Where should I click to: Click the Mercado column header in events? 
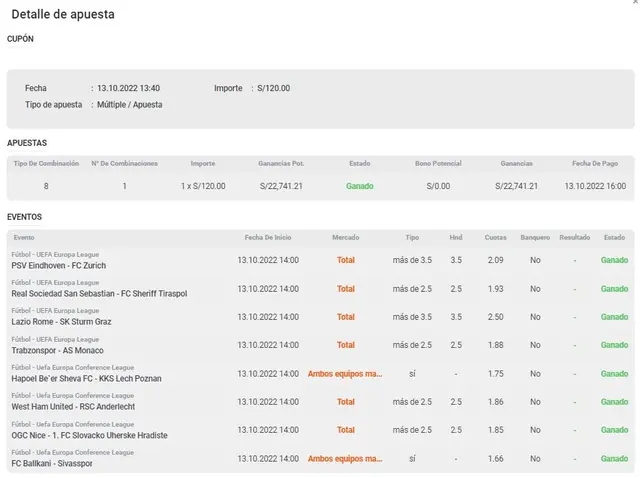(x=345, y=237)
